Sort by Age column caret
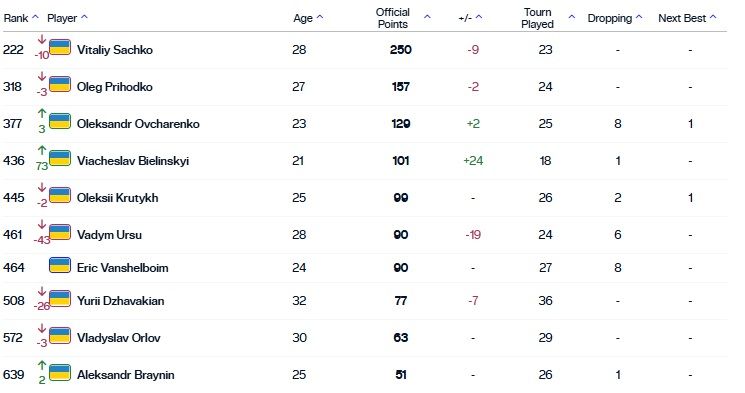This screenshot has height=393, width=745. tap(320, 17)
